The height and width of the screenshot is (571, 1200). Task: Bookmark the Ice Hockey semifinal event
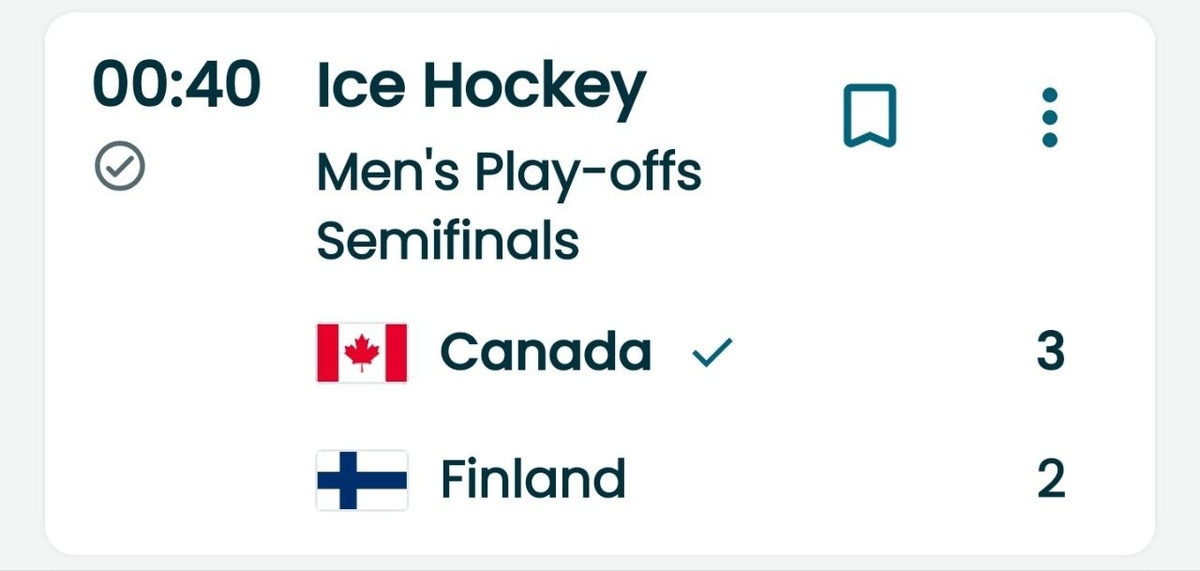tap(870, 116)
